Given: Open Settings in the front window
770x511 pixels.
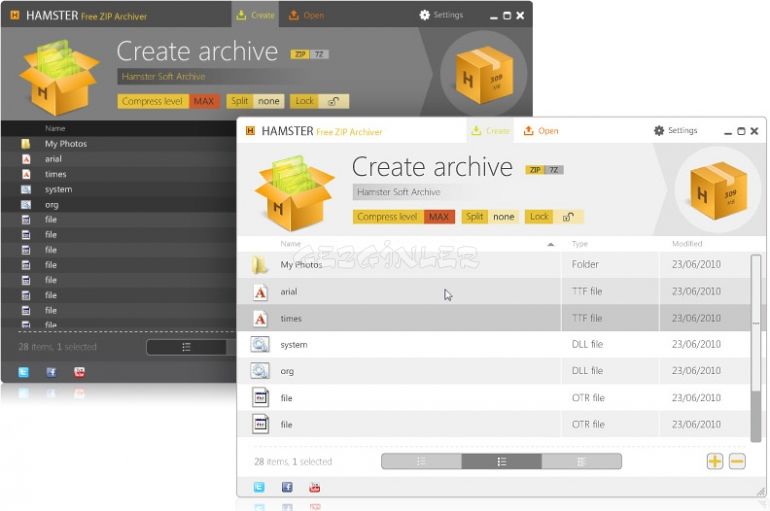Looking at the screenshot, I should tap(675, 131).
